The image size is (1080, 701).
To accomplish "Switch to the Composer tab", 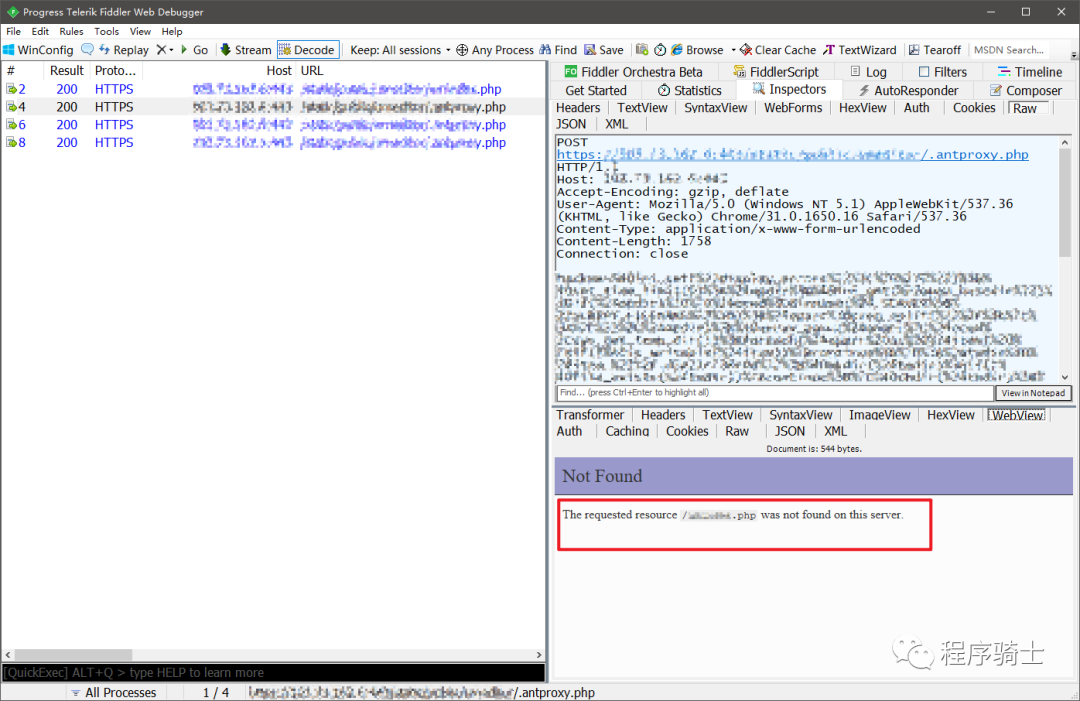I will tap(1026, 90).
